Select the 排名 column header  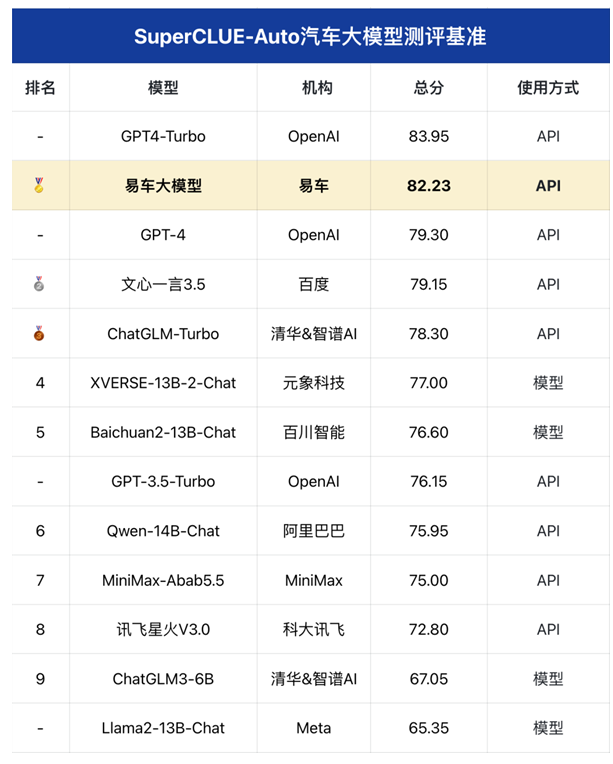point(40,88)
